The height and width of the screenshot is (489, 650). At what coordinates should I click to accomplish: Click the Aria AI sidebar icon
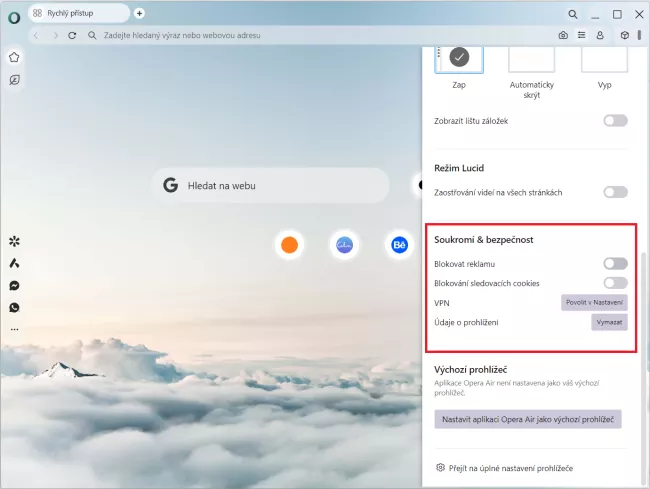click(14, 263)
